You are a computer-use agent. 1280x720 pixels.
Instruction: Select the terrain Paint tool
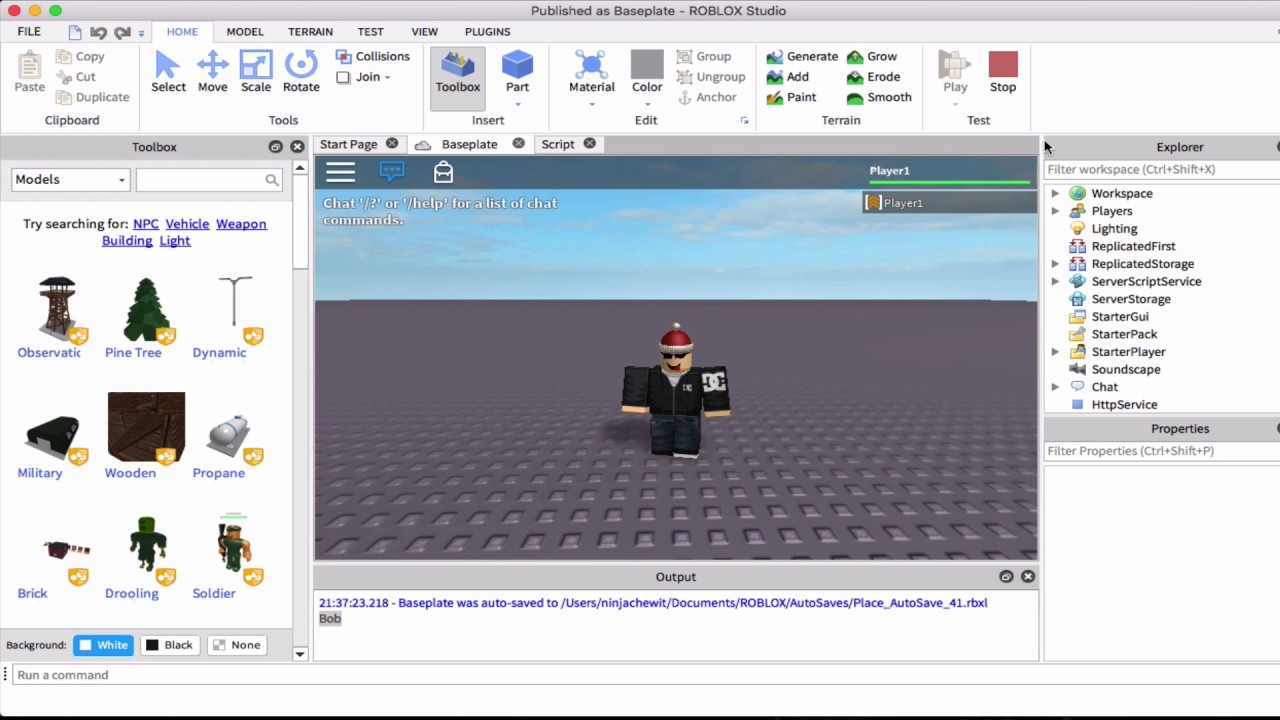point(791,97)
